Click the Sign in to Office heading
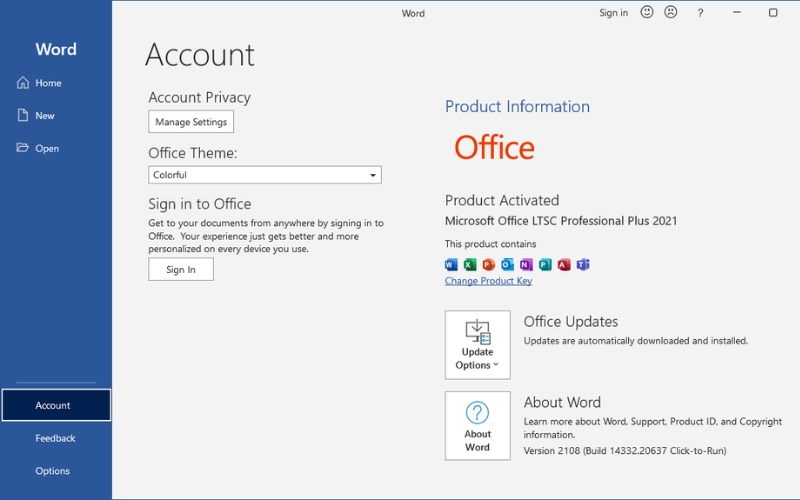This screenshot has width=800, height=500. click(199, 204)
